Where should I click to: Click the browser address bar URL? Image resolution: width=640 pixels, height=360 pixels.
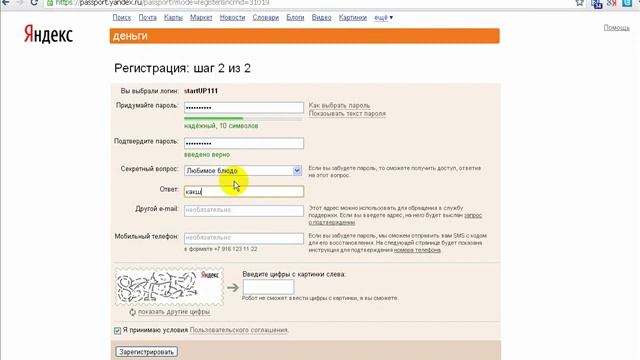162,3
